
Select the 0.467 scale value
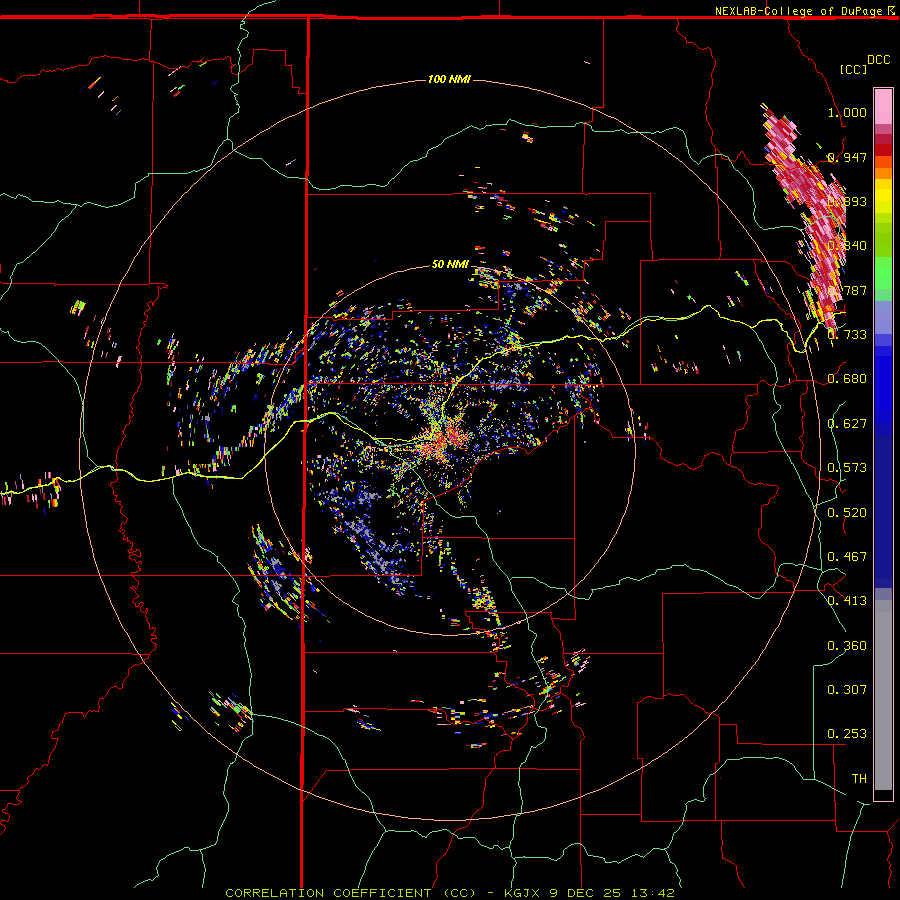tap(847, 557)
